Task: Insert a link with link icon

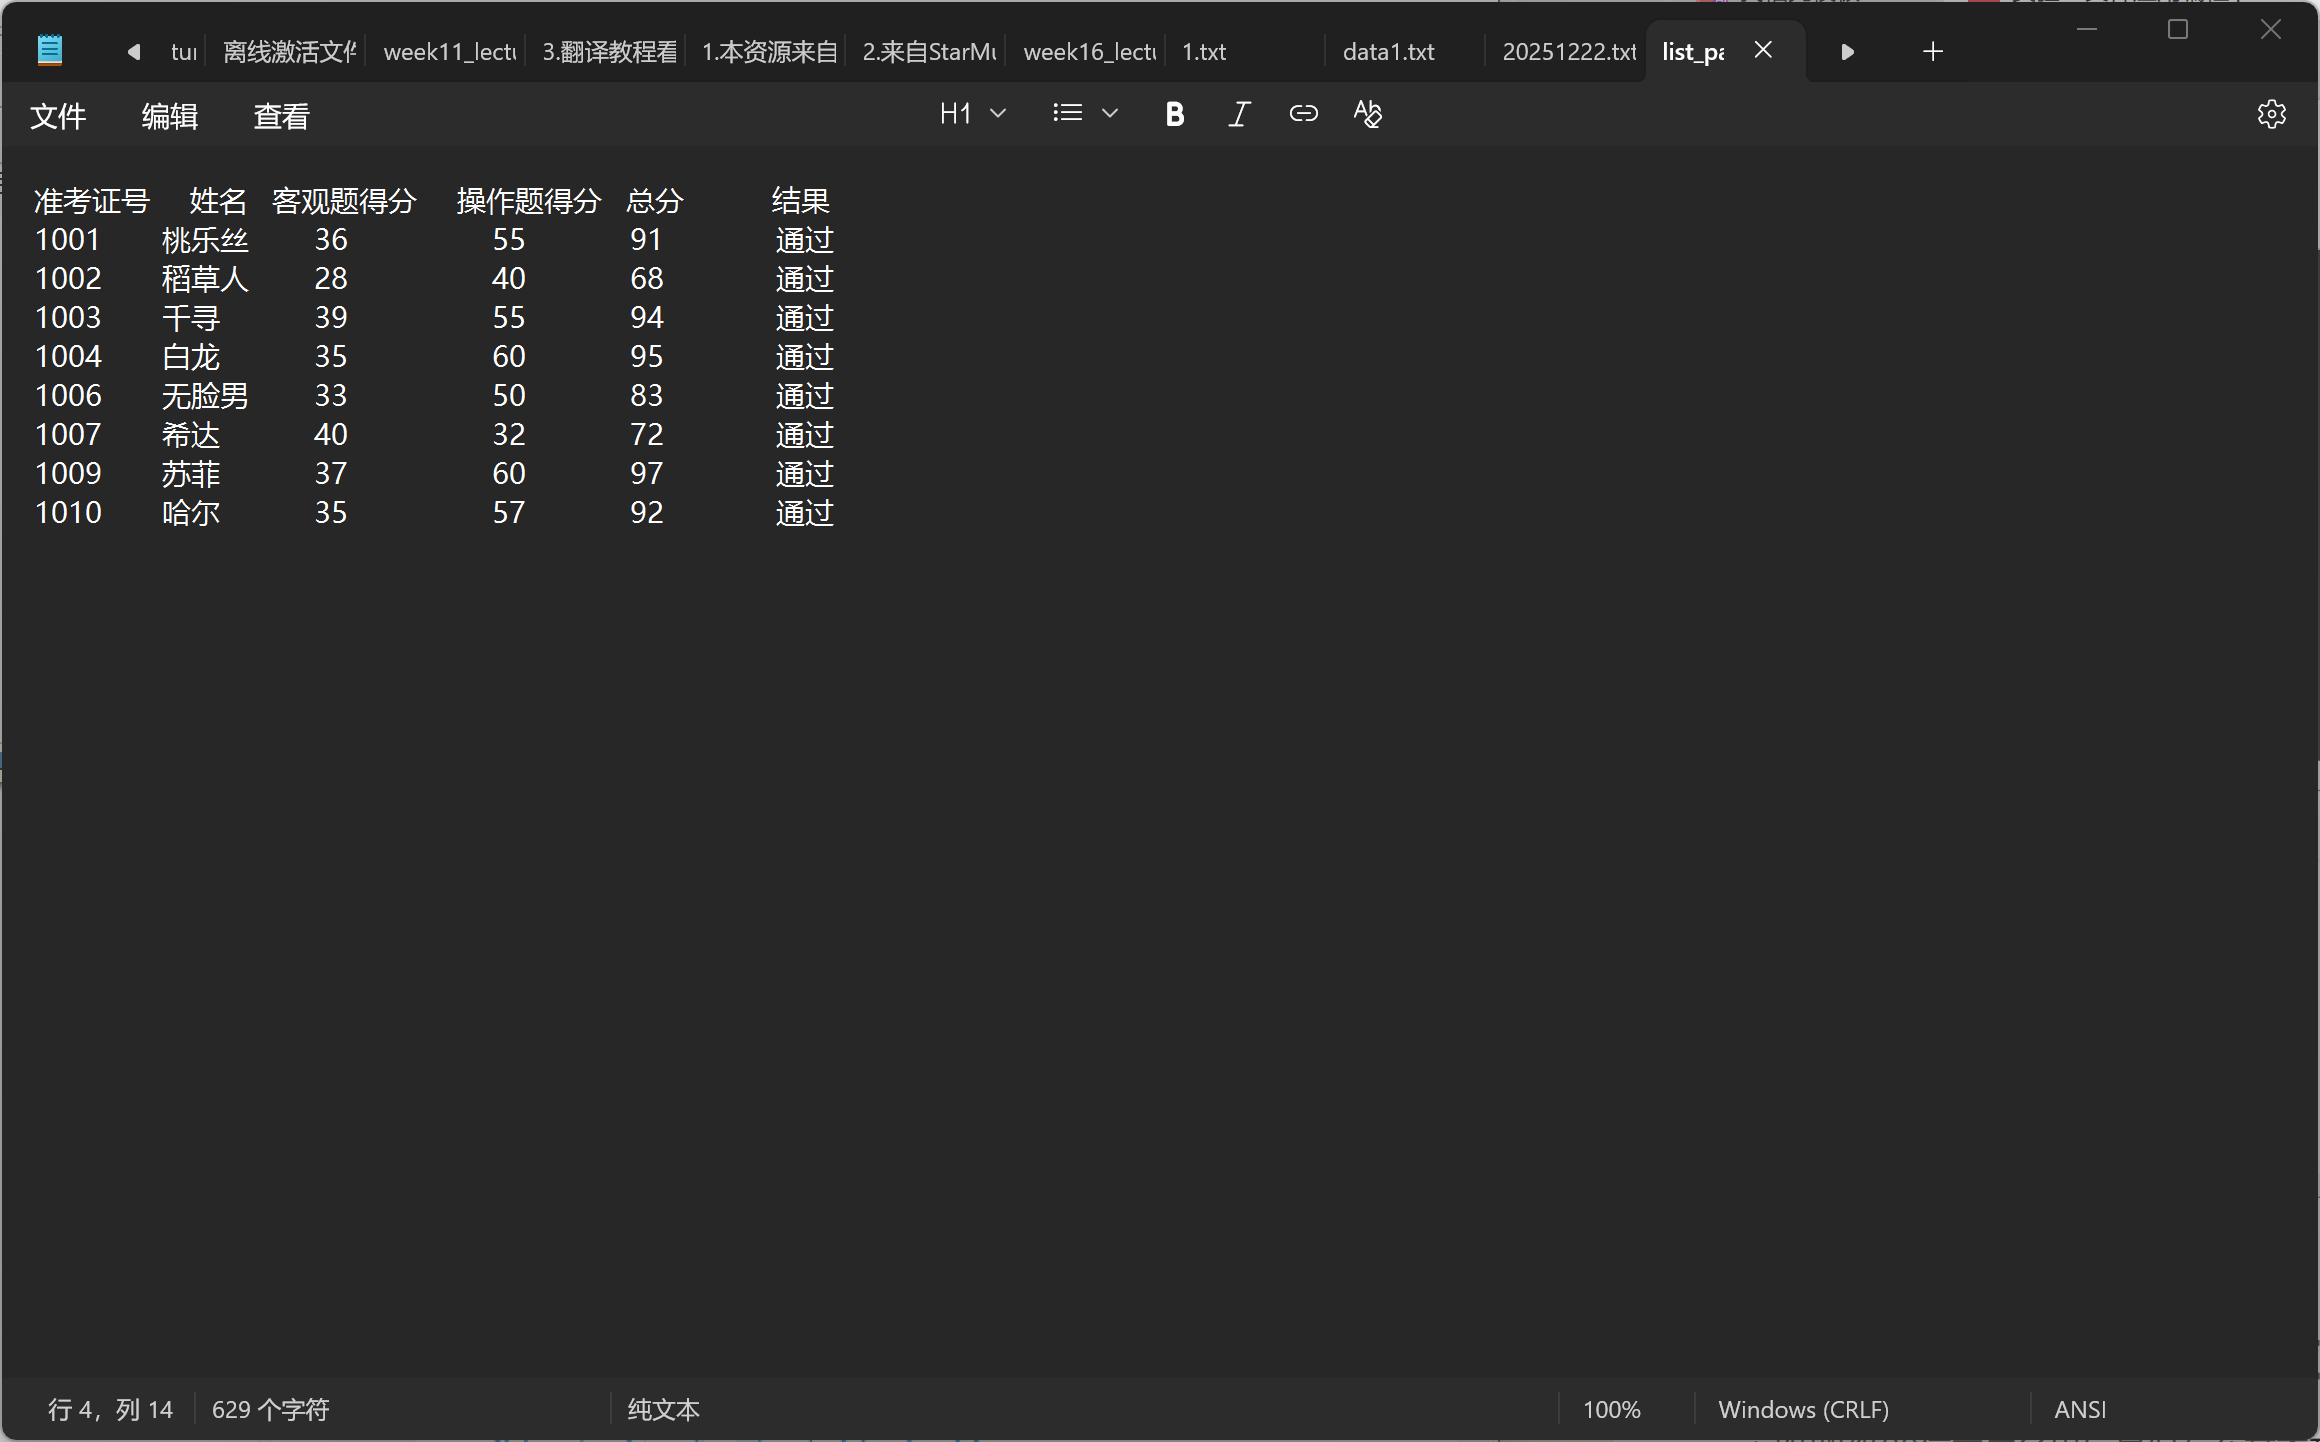Action: [1303, 114]
